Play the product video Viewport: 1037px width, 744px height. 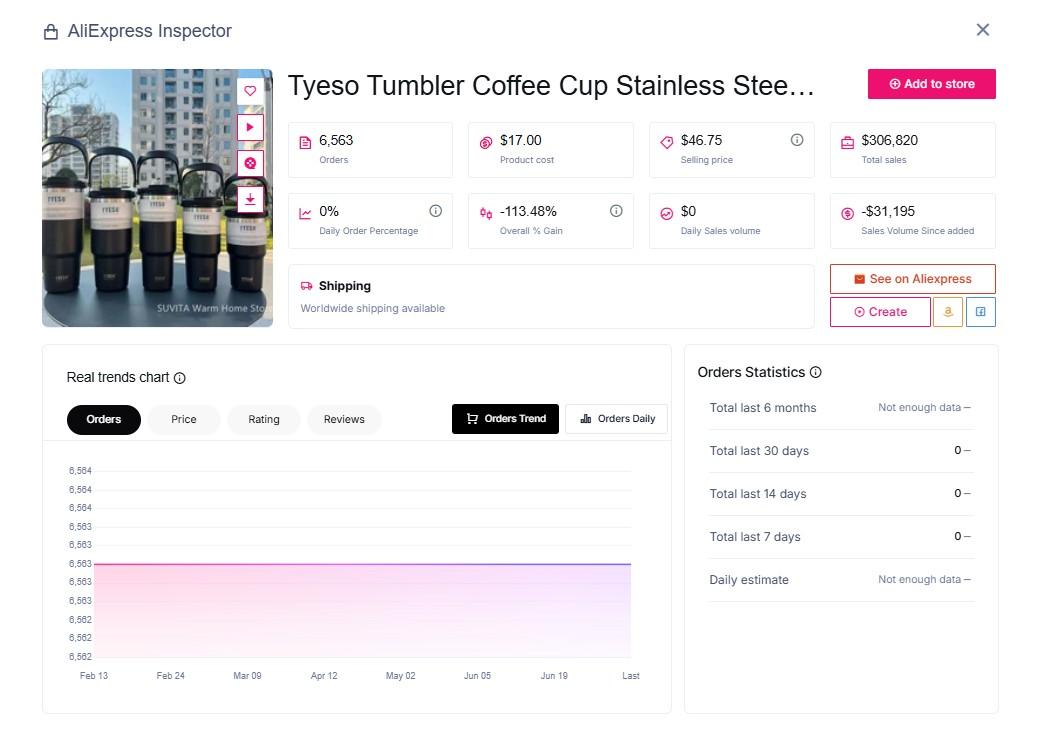250,127
